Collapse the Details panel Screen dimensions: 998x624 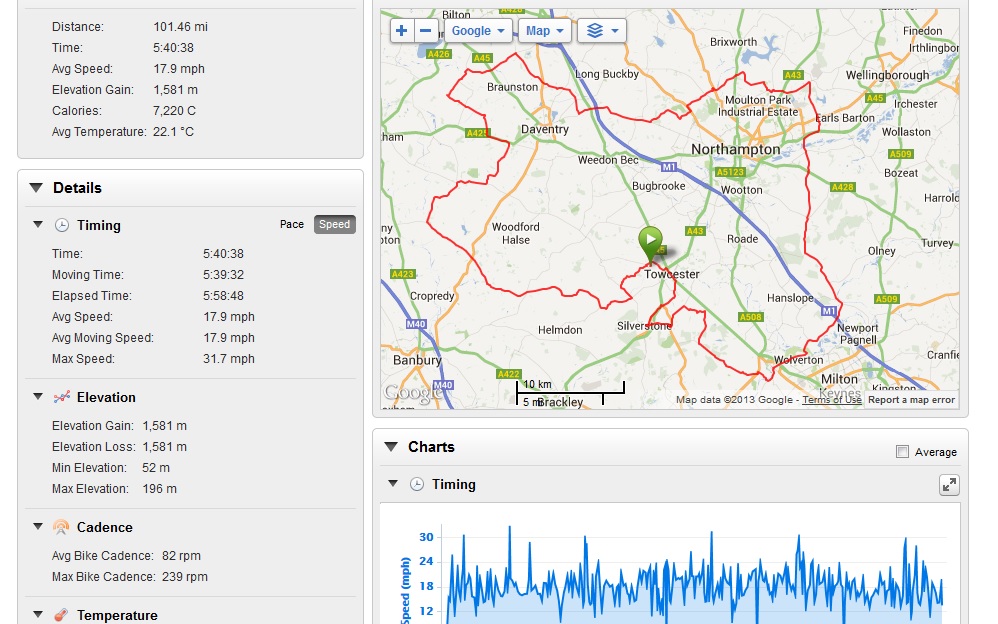tap(36, 188)
